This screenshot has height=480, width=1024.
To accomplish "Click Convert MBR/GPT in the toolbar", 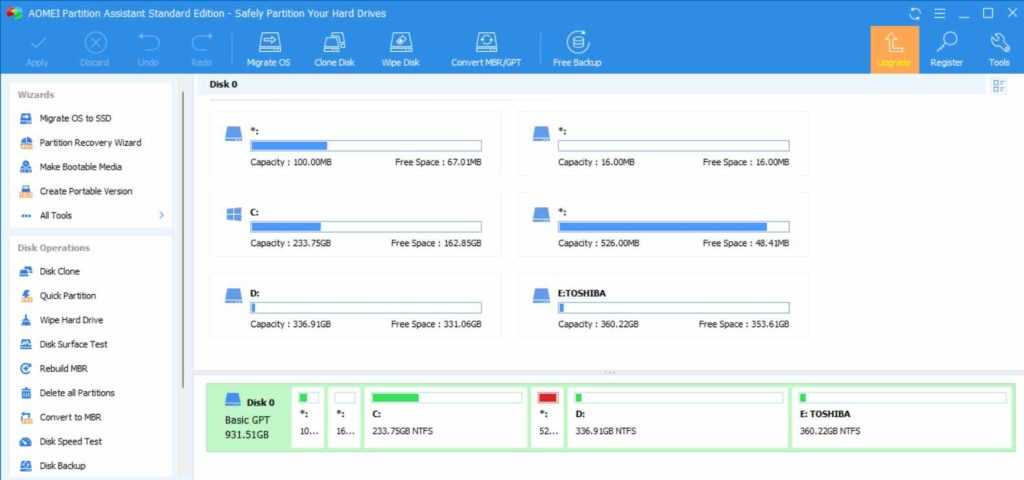I will (486, 49).
